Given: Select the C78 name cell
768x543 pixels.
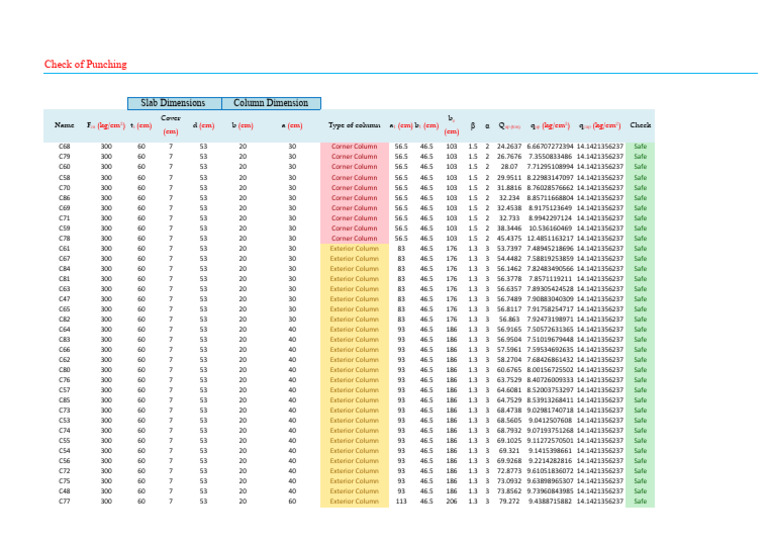Looking at the screenshot, I should pos(64,238).
